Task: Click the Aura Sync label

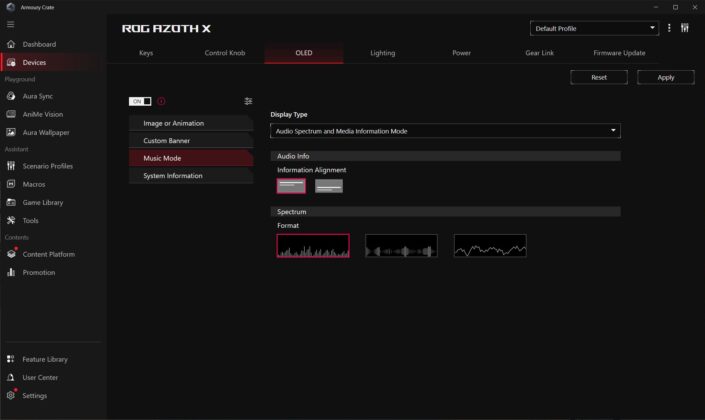Action: 38,96
